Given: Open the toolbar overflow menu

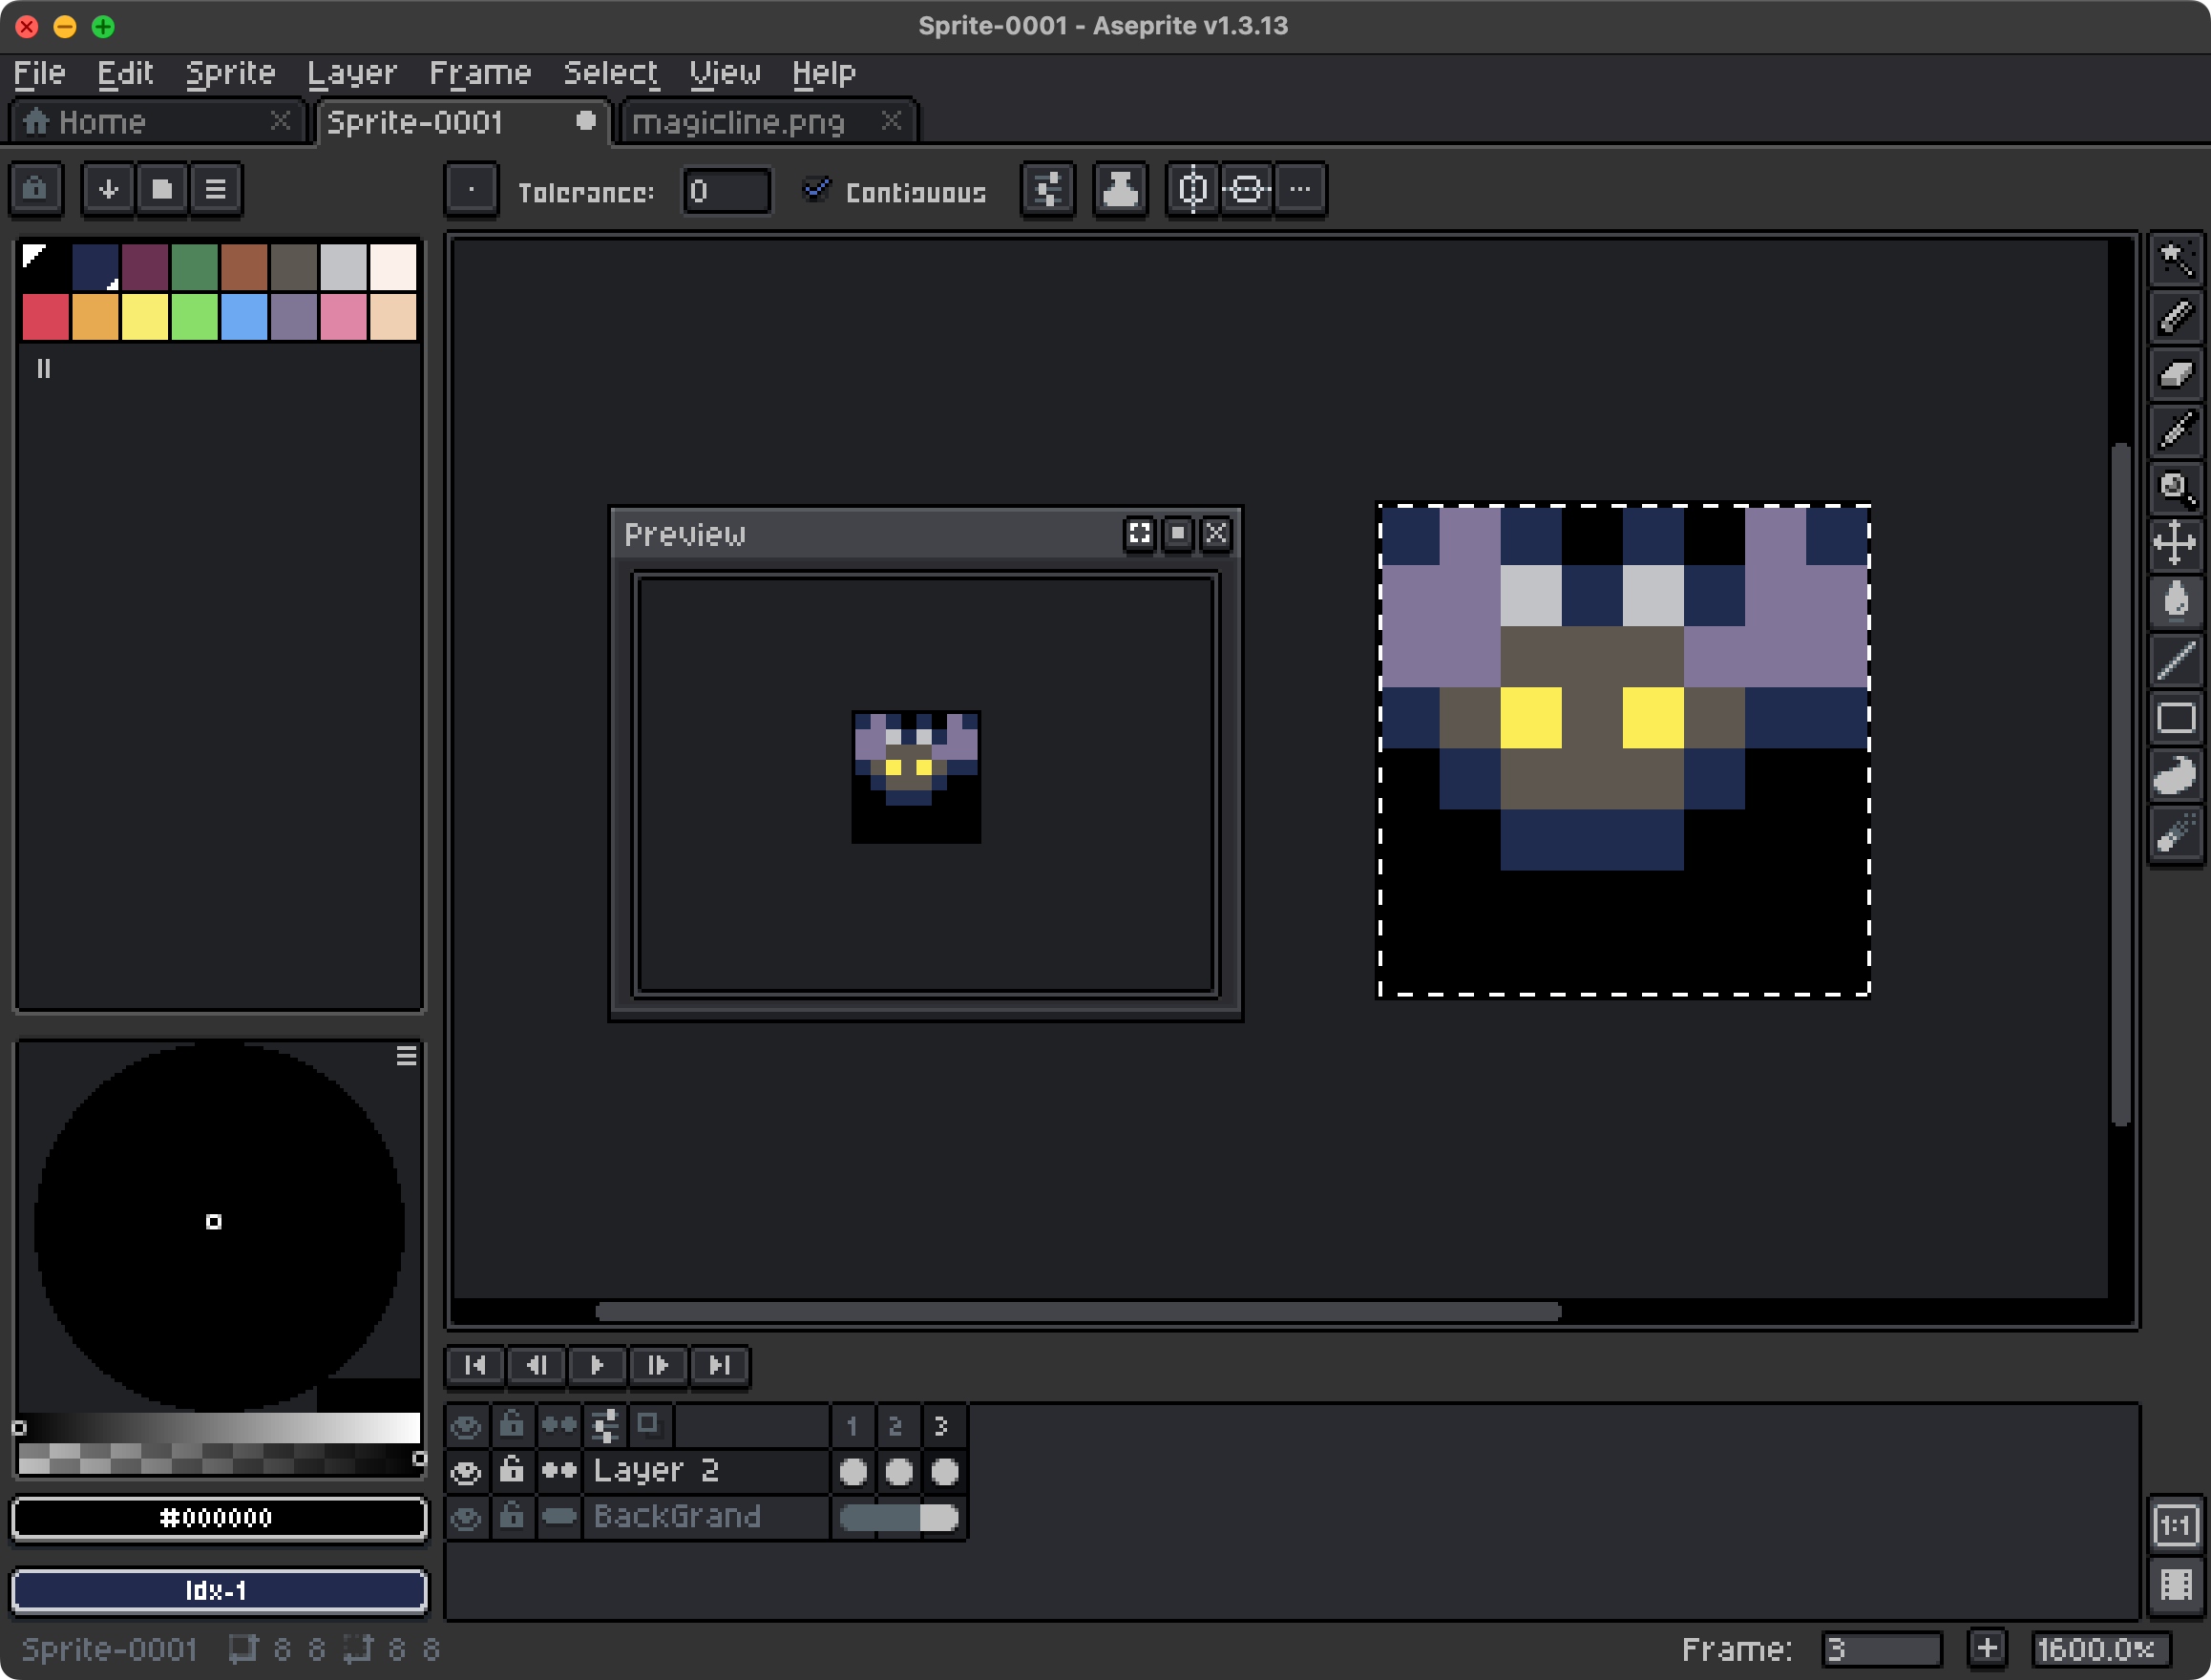Looking at the screenshot, I should click(1301, 189).
